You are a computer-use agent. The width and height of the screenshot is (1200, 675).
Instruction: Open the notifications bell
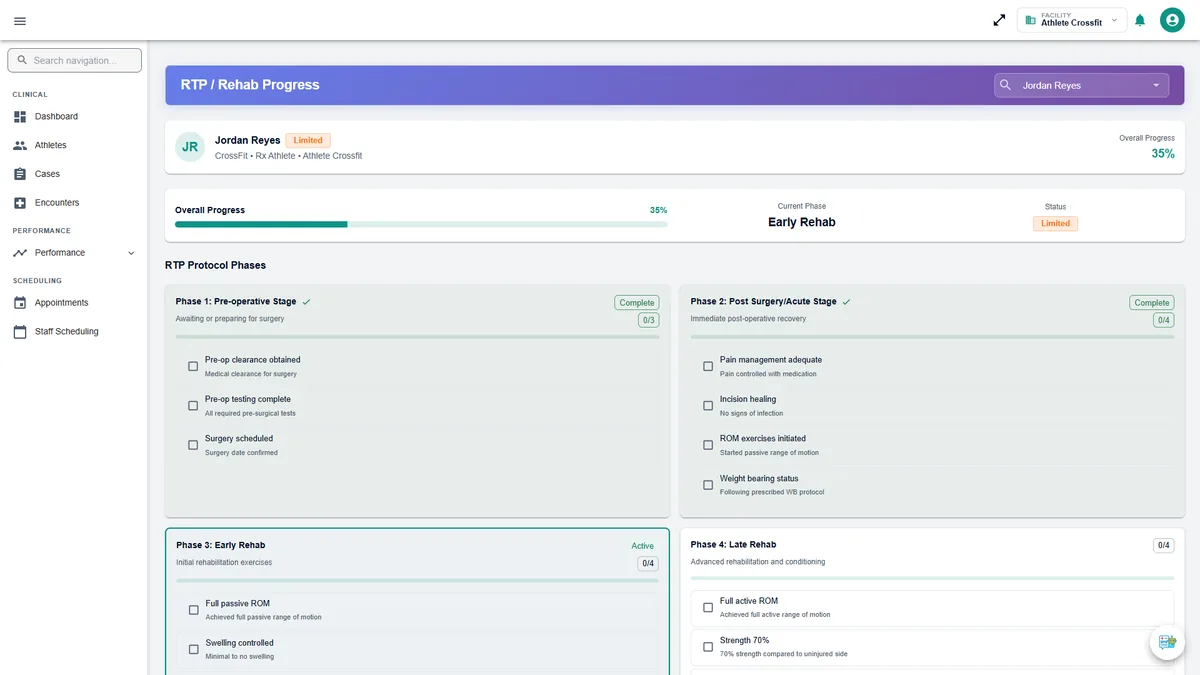coord(1140,20)
